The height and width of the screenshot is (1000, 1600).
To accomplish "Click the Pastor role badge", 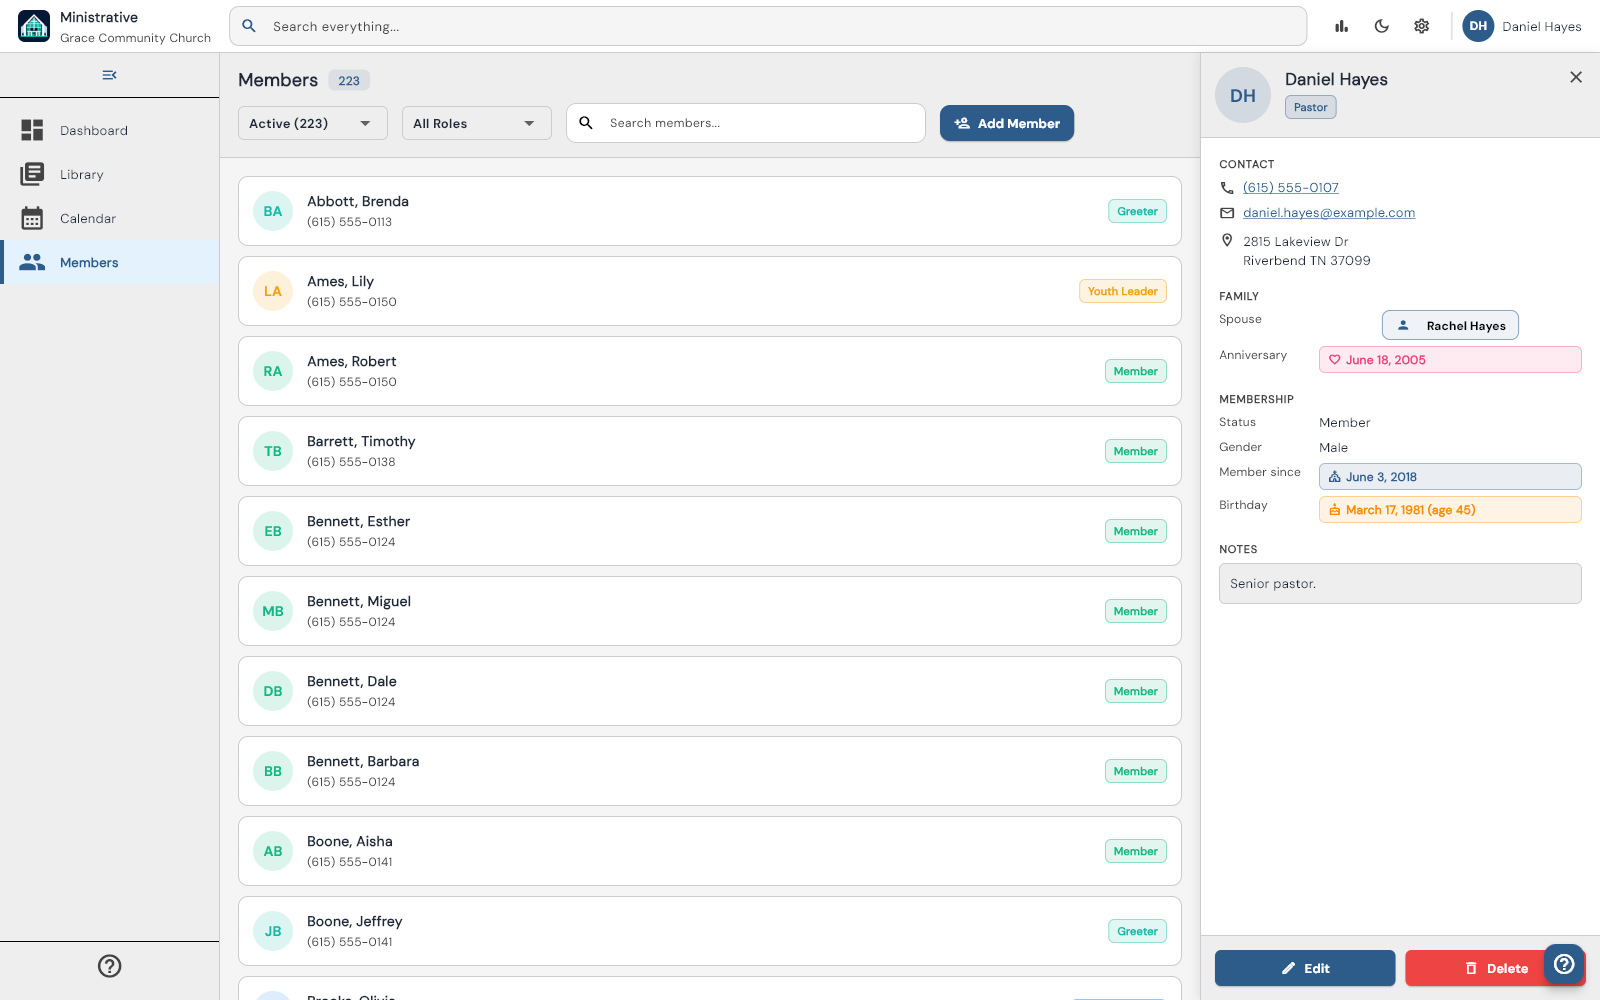I will pyautogui.click(x=1311, y=107).
